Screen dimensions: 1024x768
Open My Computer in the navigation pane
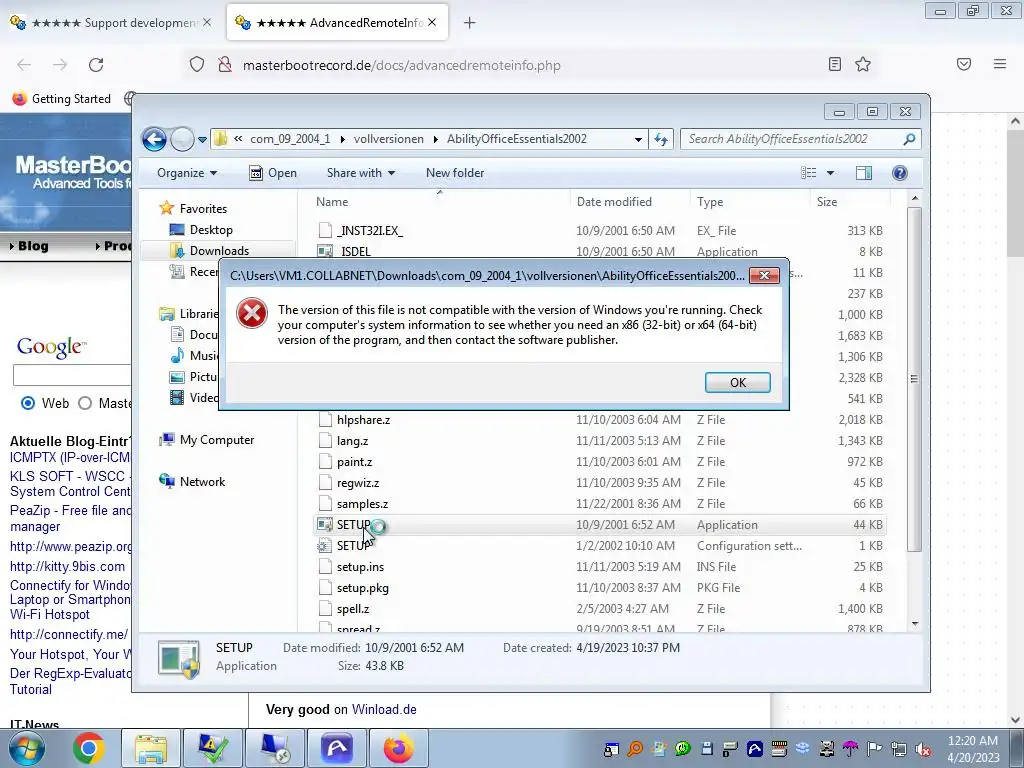[217, 440]
